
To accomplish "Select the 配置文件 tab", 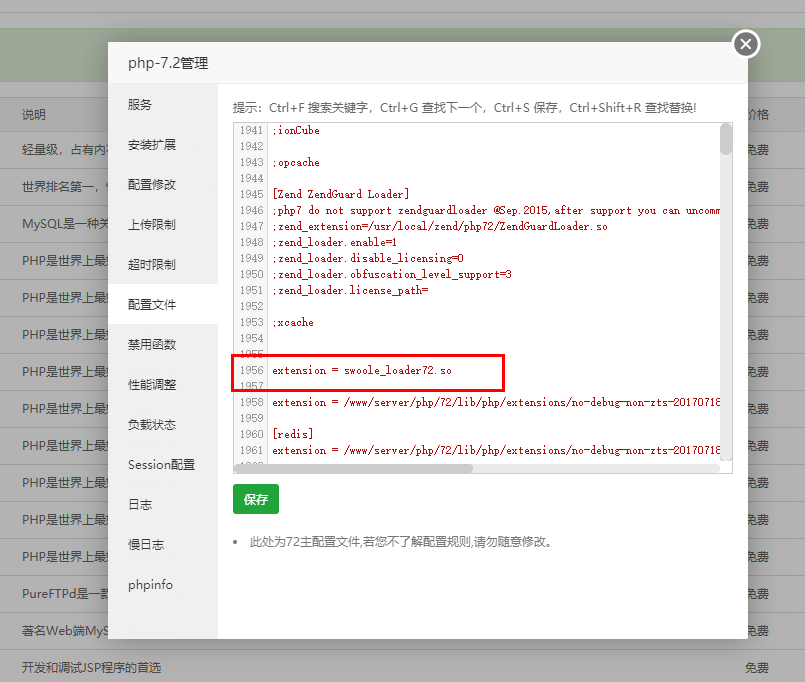I will (x=152, y=305).
